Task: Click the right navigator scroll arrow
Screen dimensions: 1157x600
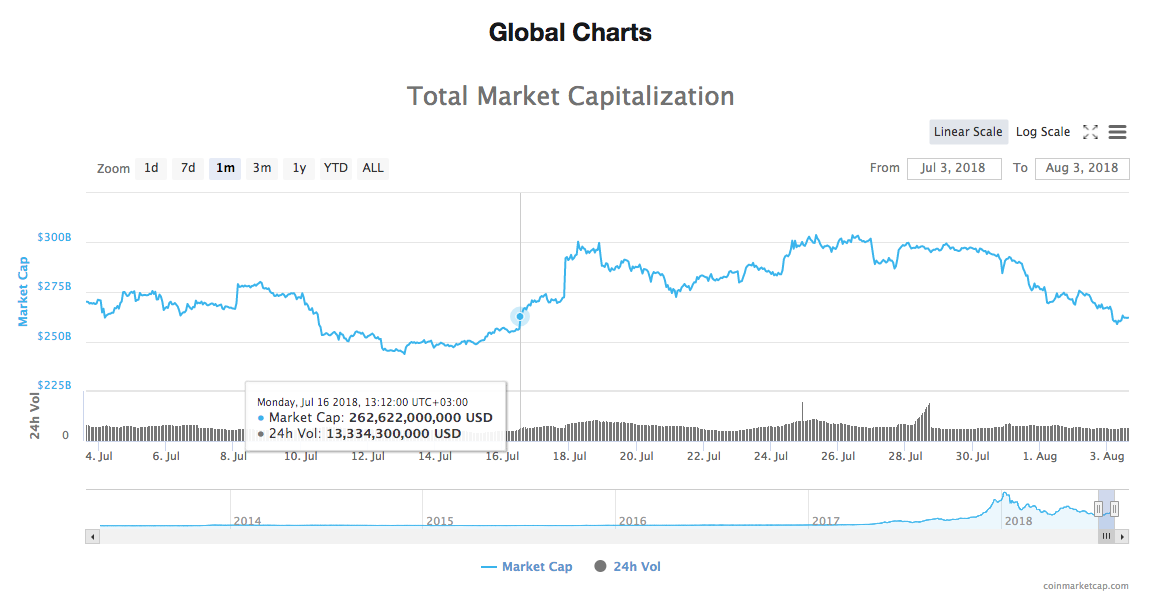Action: click(x=1122, y=536)
